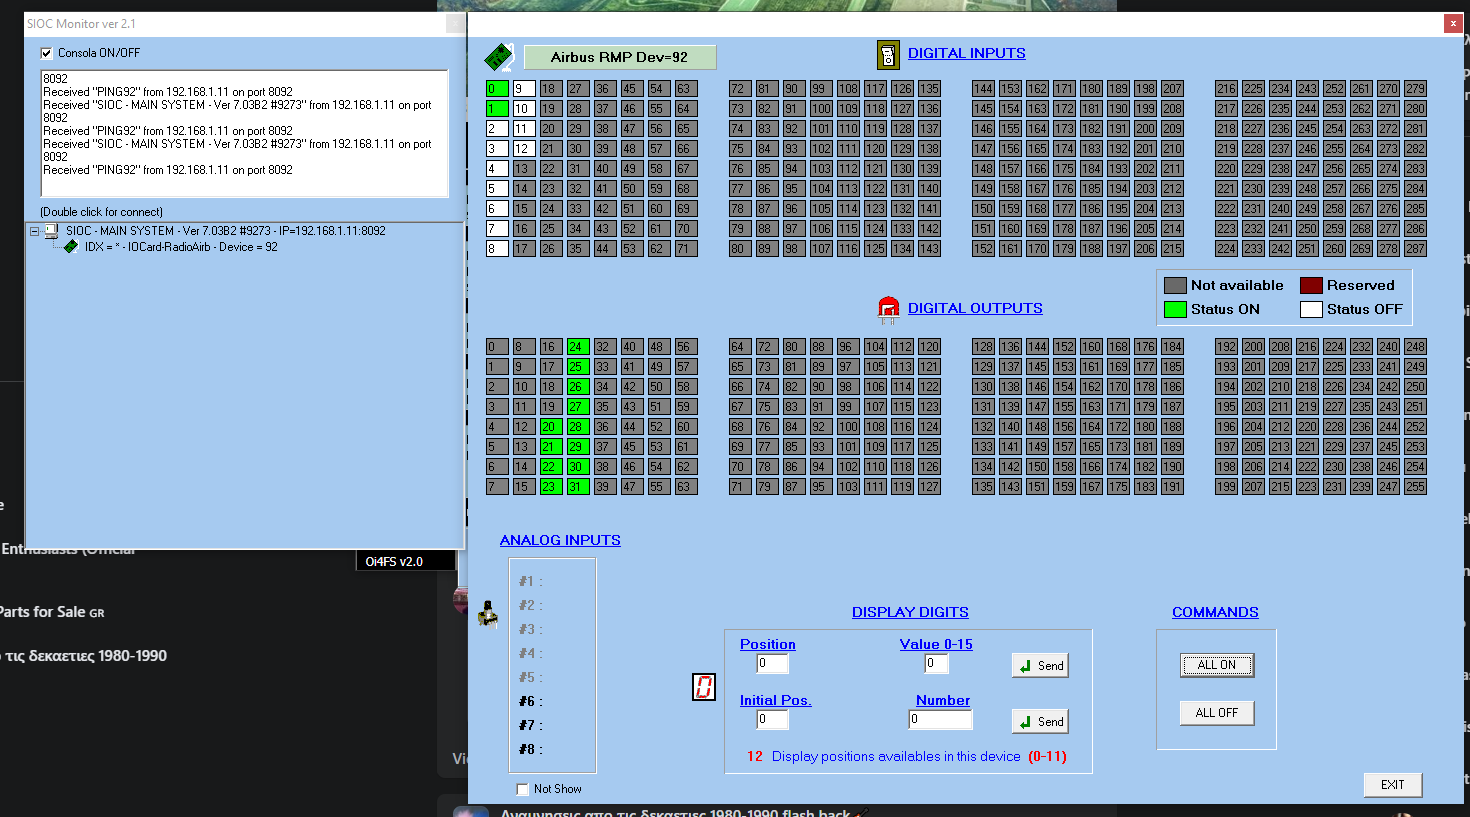The image size is (1470, 817).
Task: Open the DIGITAL OUTPUTS link
Action: 974,308
